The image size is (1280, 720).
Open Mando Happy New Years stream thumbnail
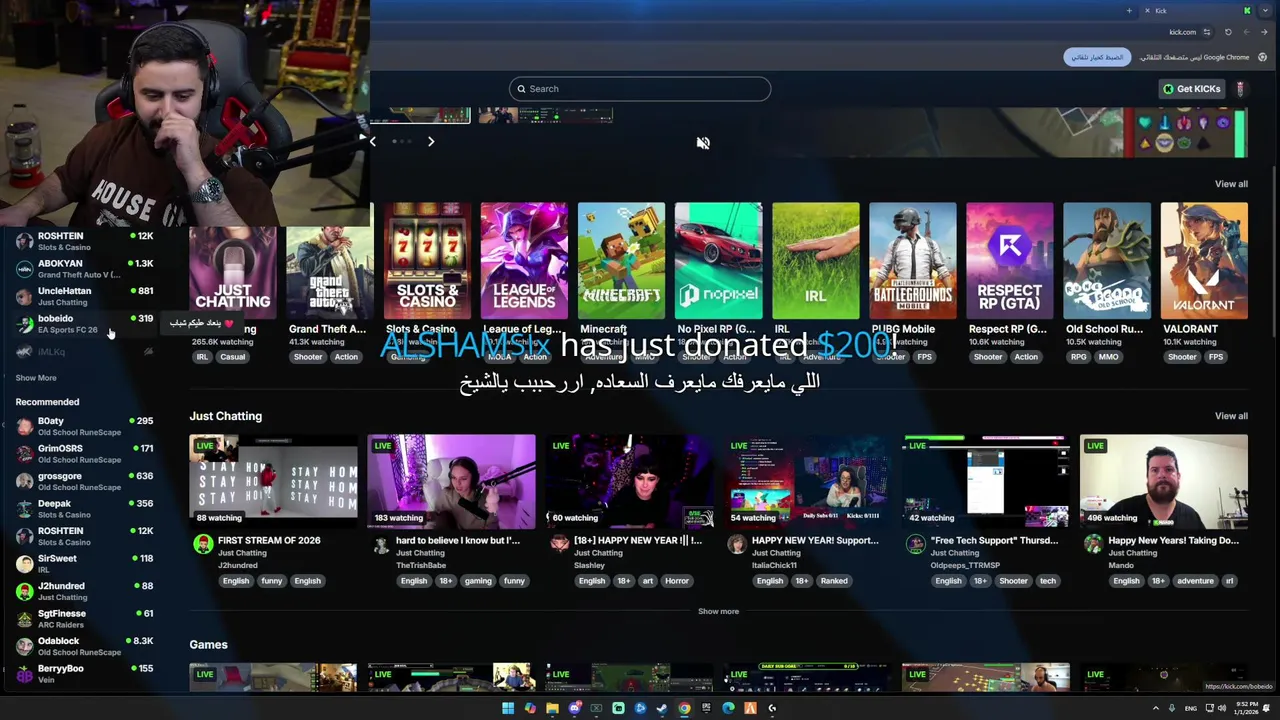click(1164, 481)
